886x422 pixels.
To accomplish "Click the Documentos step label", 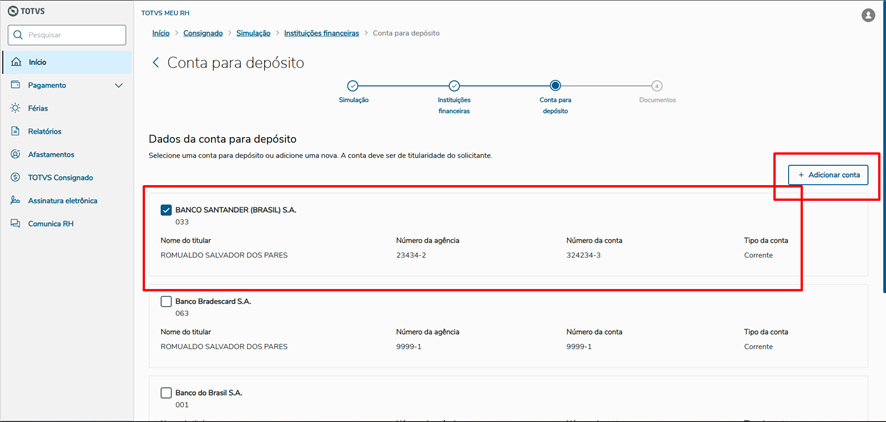I will [657, 100].
